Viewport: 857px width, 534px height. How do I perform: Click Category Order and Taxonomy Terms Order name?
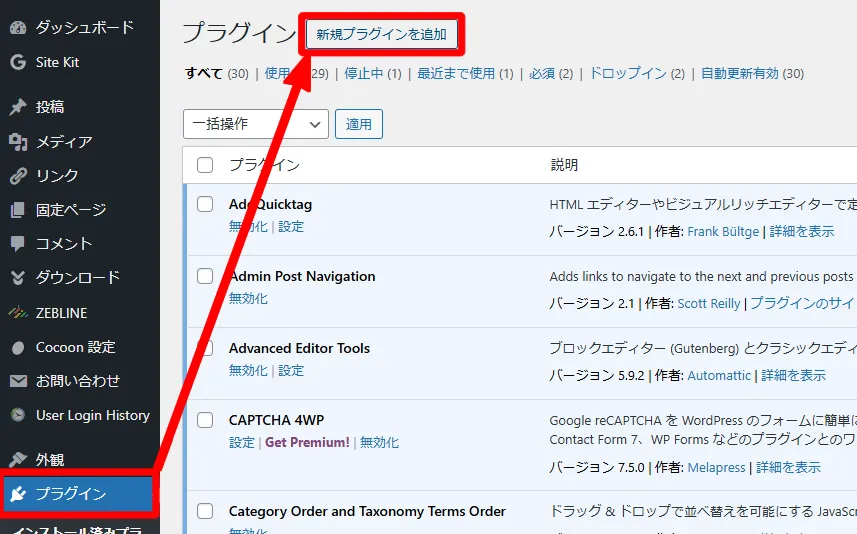(367, 511)
